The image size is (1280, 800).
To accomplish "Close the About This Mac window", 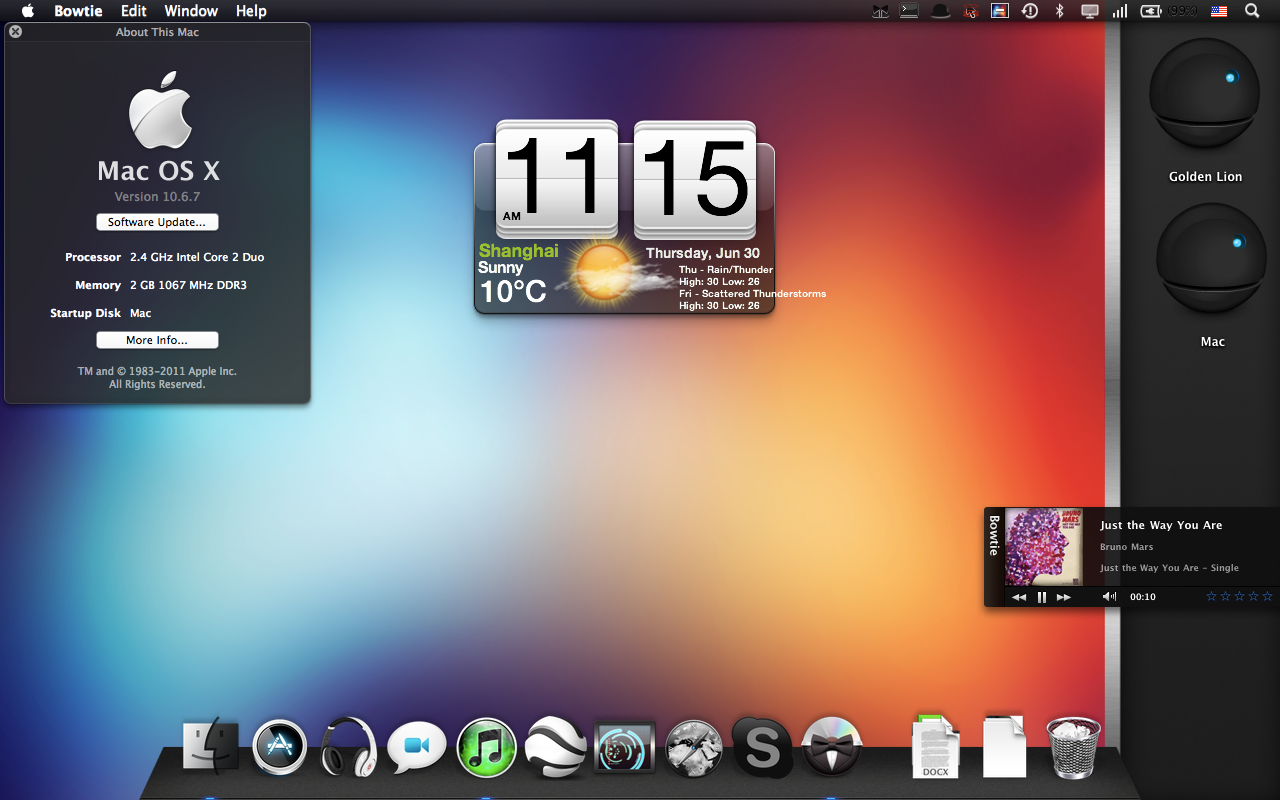I will [x=15, y=32].
